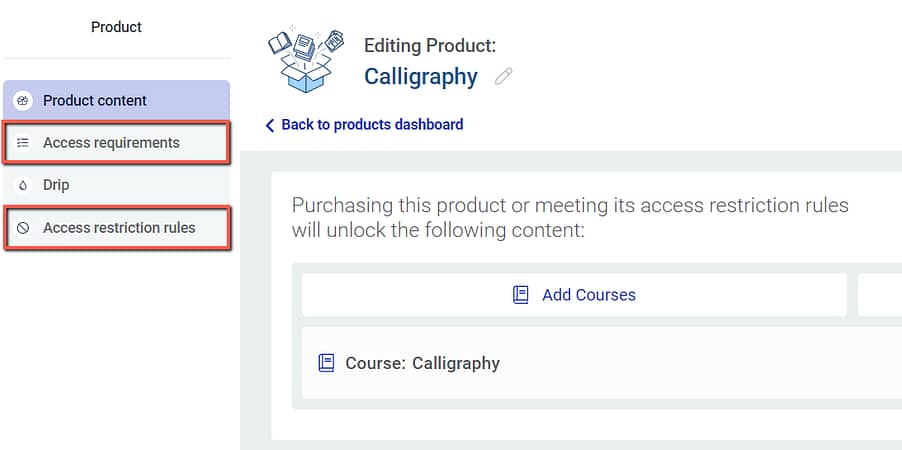Screen dimensions: 902x450
Task: Click the book icon of Course: Calligraphy
Action: click(326, 363)
